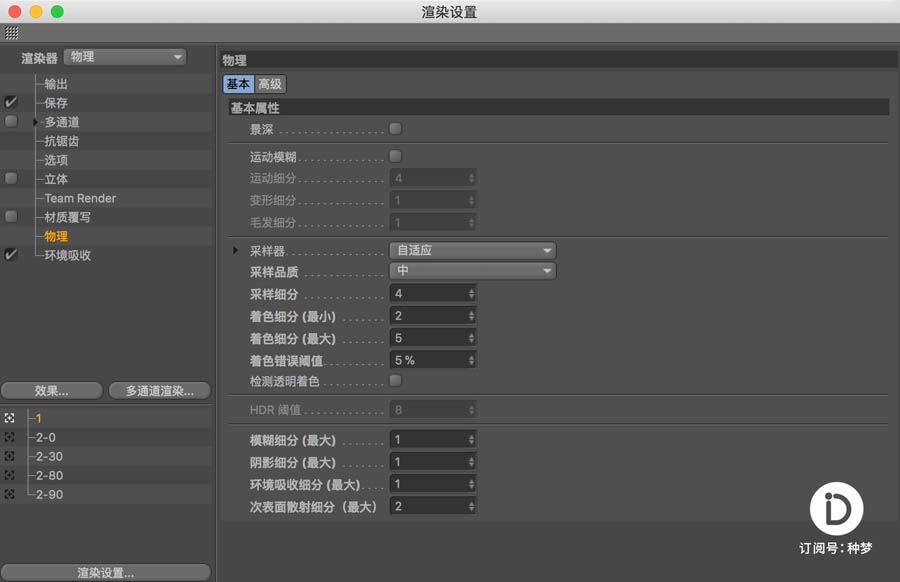Expand the 多通道 tree arrow
The width and height of the screenshot is (900, 582).
click(37, 122)
